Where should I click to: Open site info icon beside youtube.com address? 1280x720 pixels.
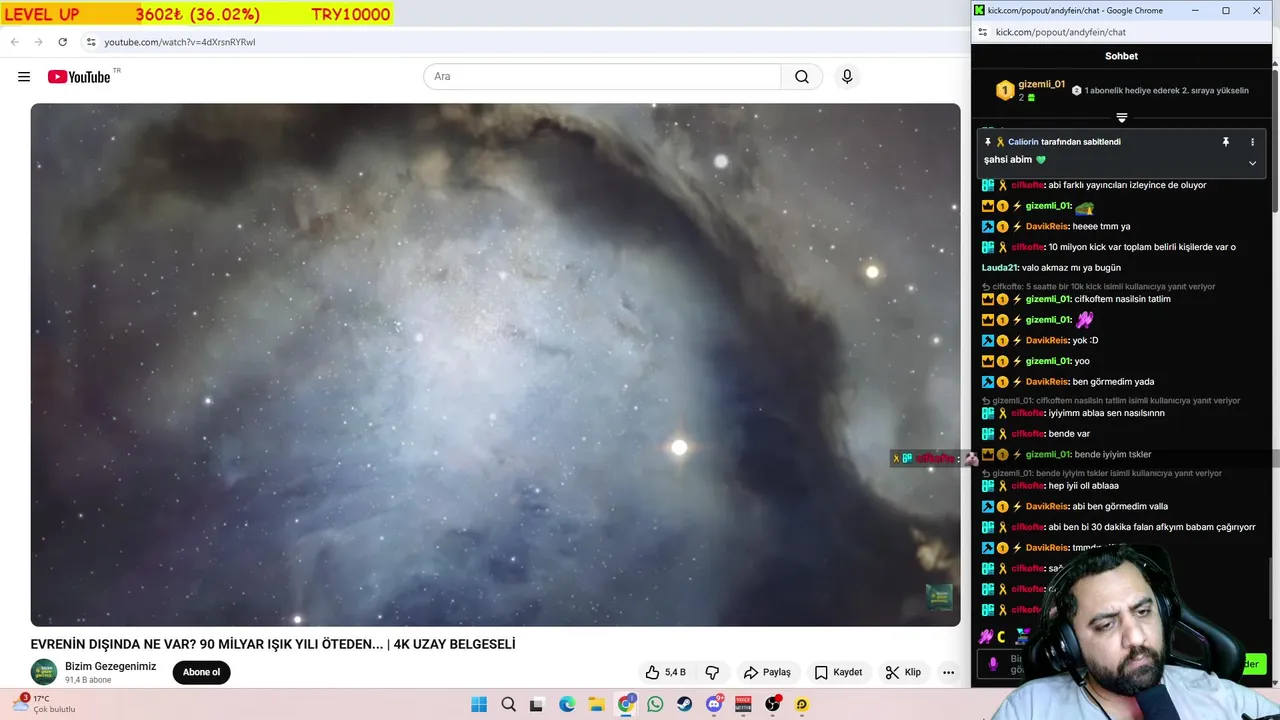(x=91, y=42)
